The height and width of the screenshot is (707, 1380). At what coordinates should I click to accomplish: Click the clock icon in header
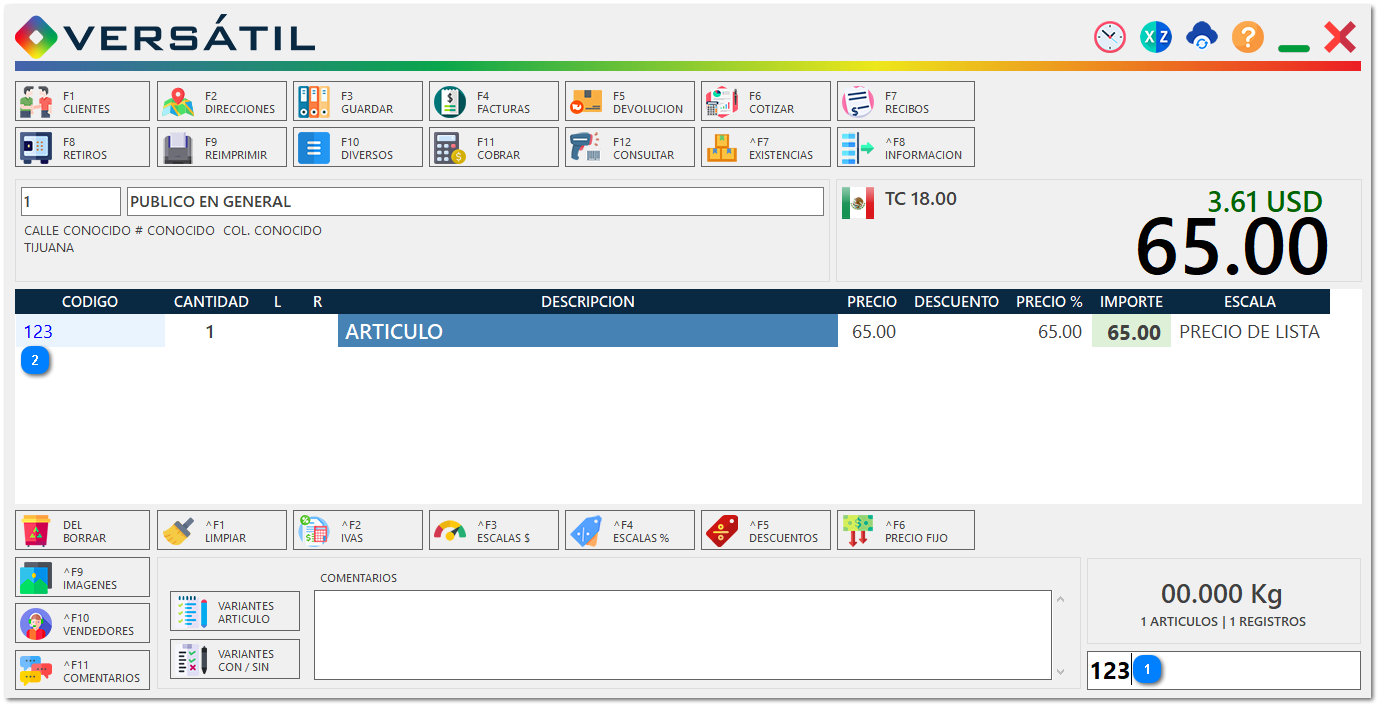click(x=1109, y=38)
